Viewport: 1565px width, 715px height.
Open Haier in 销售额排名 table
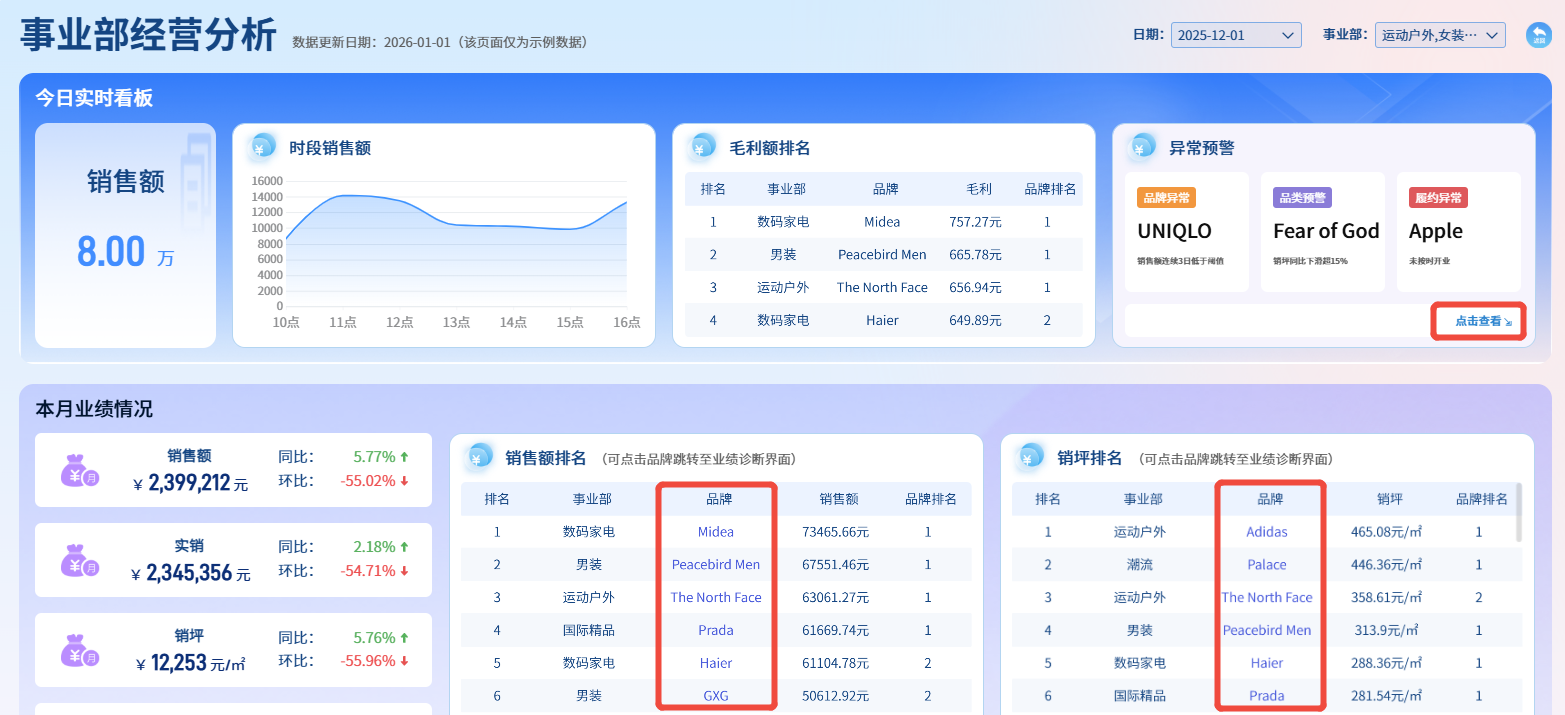click(716, 664)
